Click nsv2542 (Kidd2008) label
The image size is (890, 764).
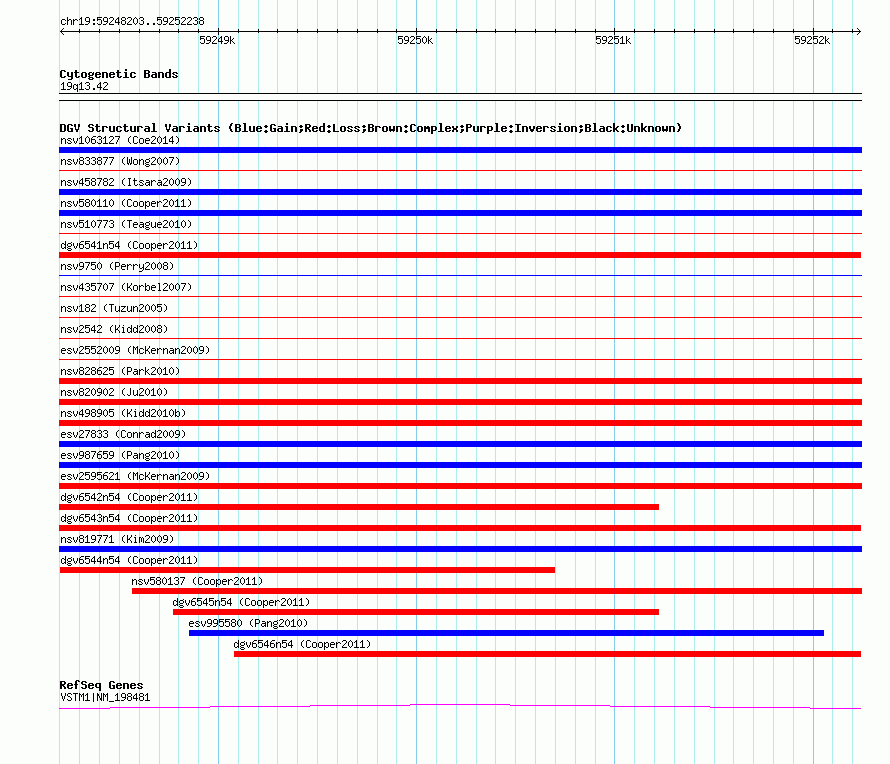pyautogui.click(x=114, y=329)
